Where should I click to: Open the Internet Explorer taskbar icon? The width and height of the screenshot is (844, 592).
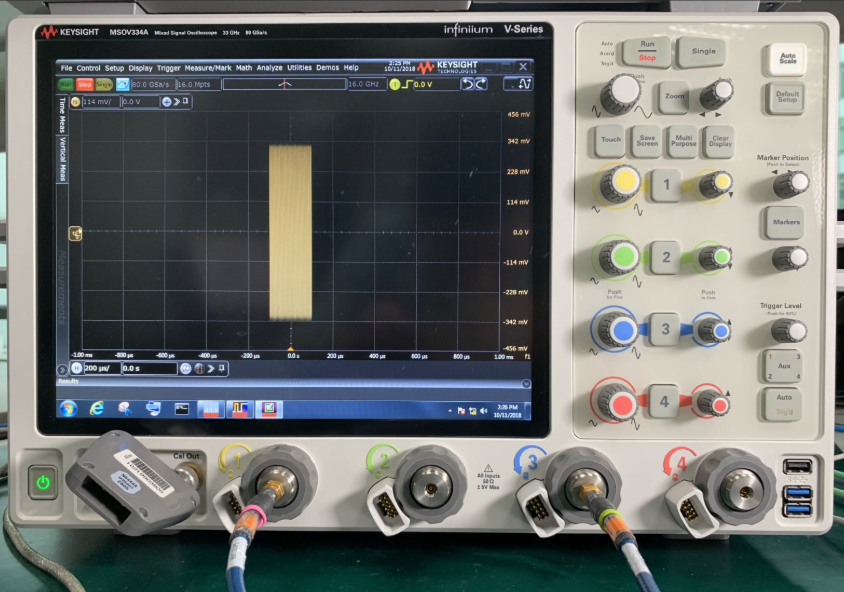pyautogui.click(x=97, y=408)
